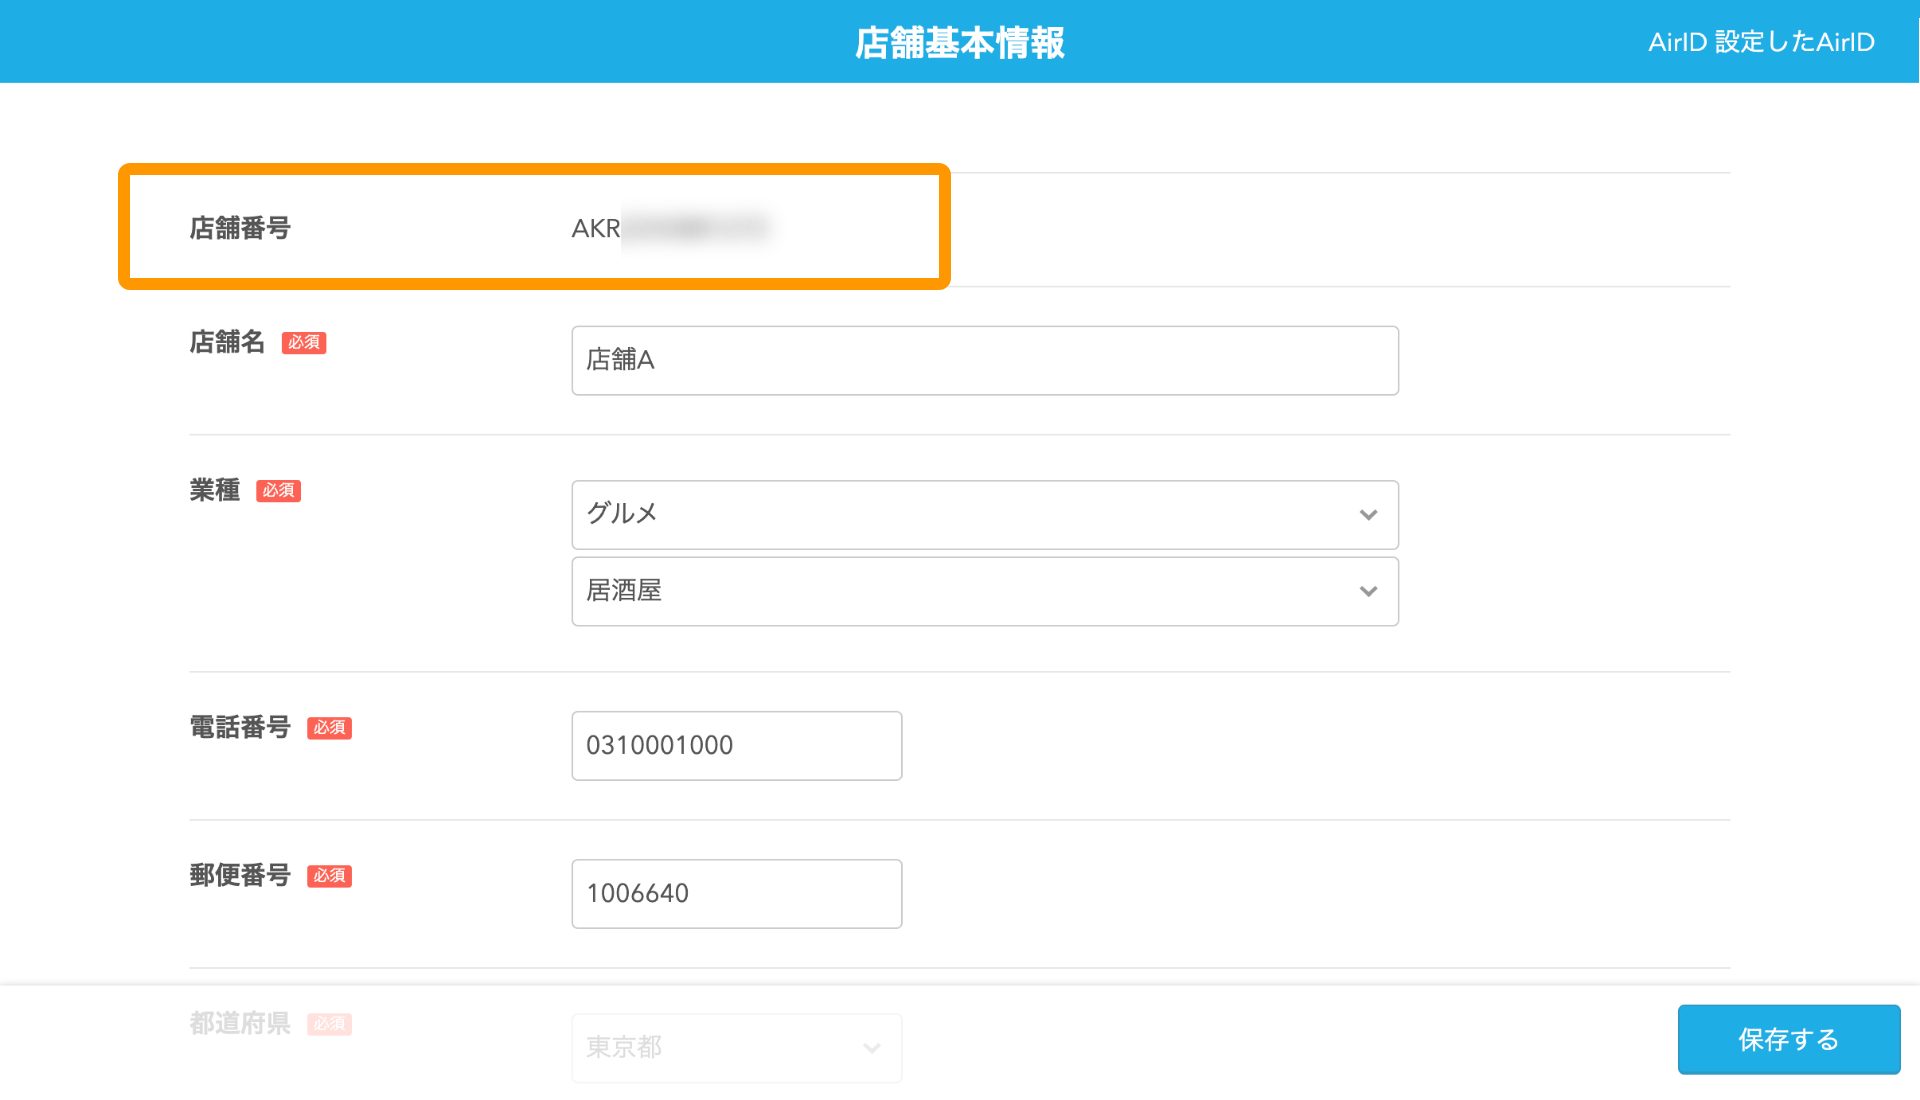This screenshot has height=1100, width=1920.
Task: Open the AirID 設定したAirID account link
Action: (1760, 42)
